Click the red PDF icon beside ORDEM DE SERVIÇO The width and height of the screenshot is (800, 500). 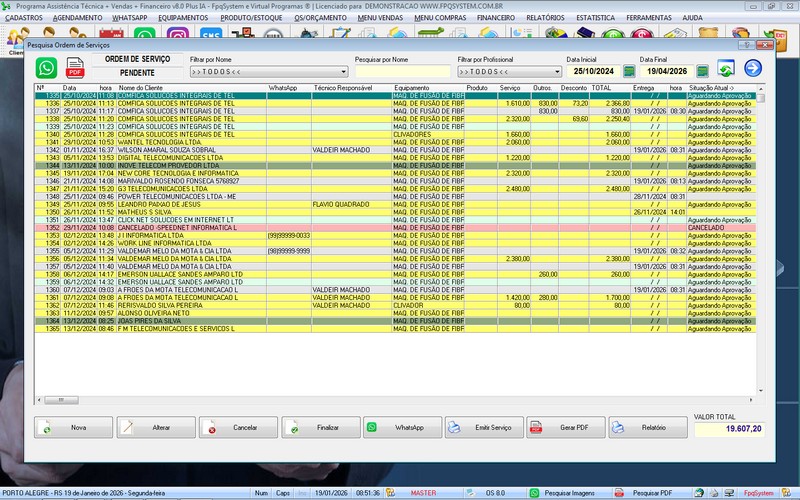click(x=75, y=68)
